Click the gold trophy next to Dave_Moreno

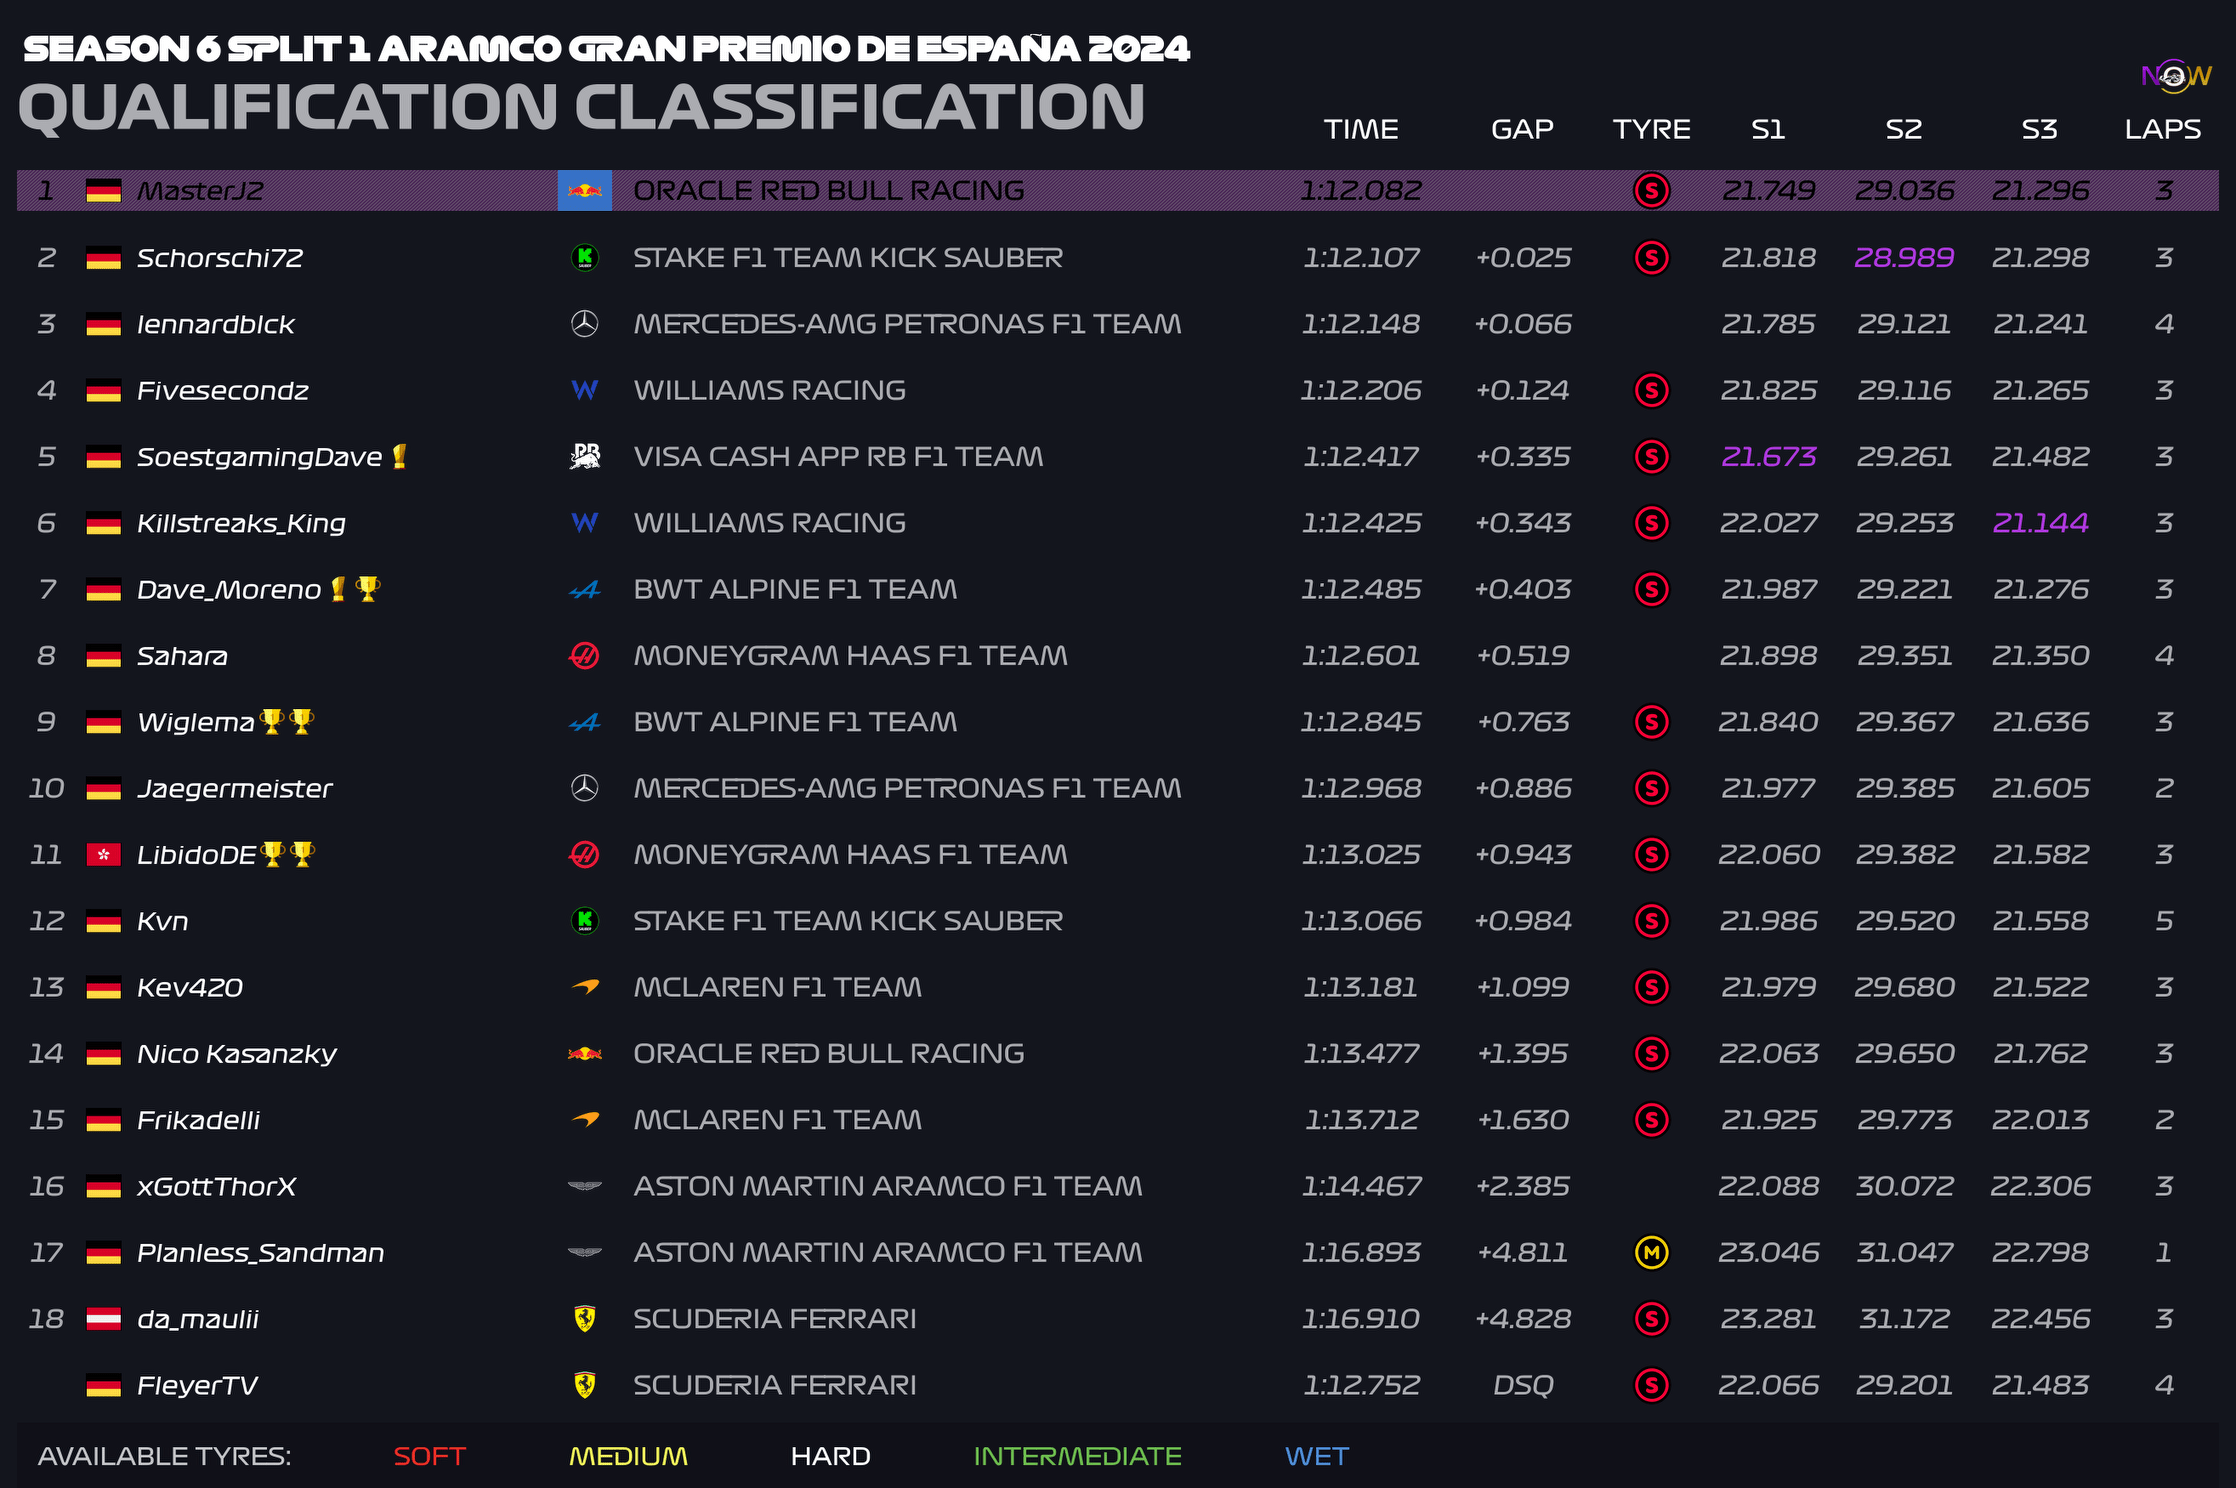[x=368, y=589]
